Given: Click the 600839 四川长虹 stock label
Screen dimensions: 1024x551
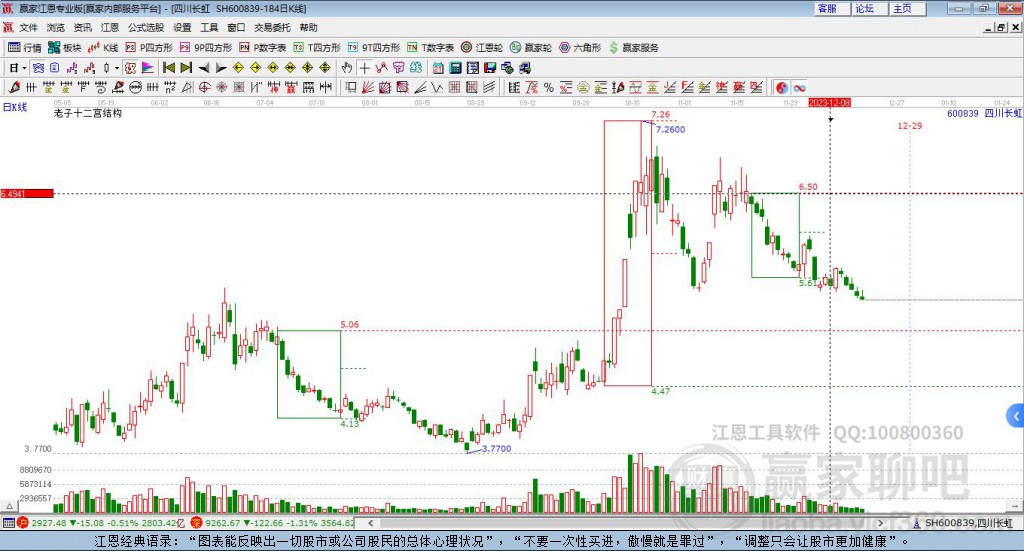Looking at the screenshot, I should (x=984, y=113).
